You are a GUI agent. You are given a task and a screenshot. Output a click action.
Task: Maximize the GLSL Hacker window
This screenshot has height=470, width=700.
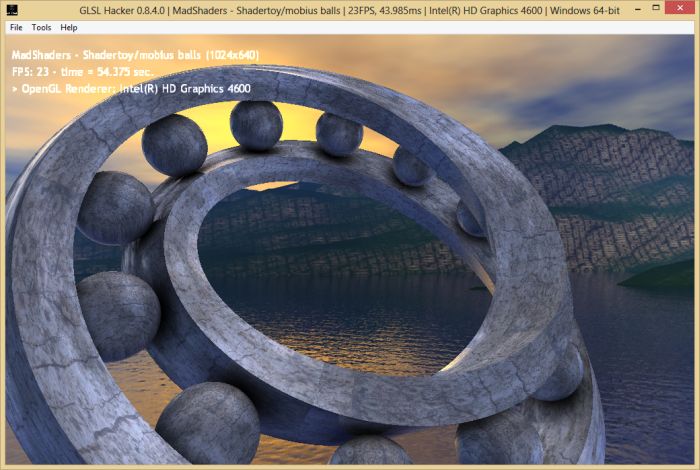pyautogui.click(x=655, y=8)
